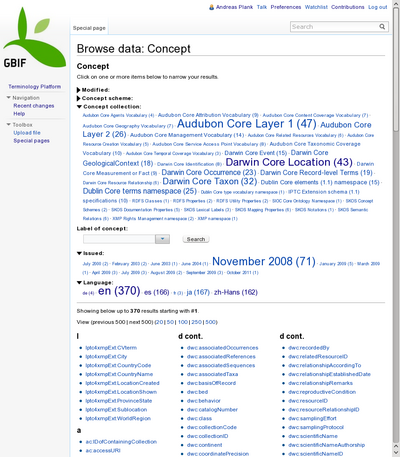400x457 pixels.
Task: Open dwc:scientificName concept
Action: (313, 436)
